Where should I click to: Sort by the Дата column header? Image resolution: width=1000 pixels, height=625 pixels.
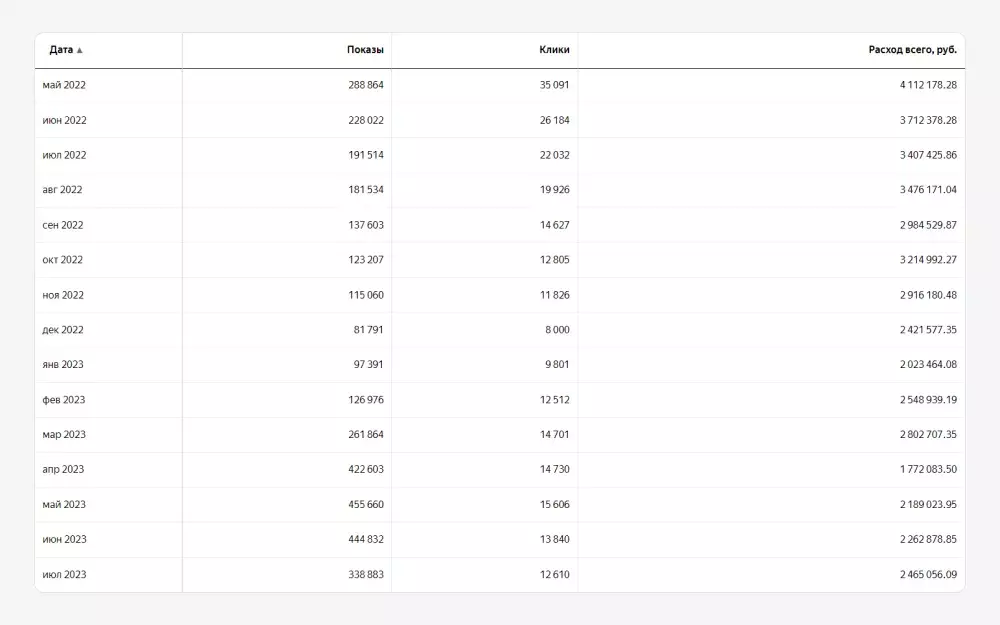[x=61, y=50]
